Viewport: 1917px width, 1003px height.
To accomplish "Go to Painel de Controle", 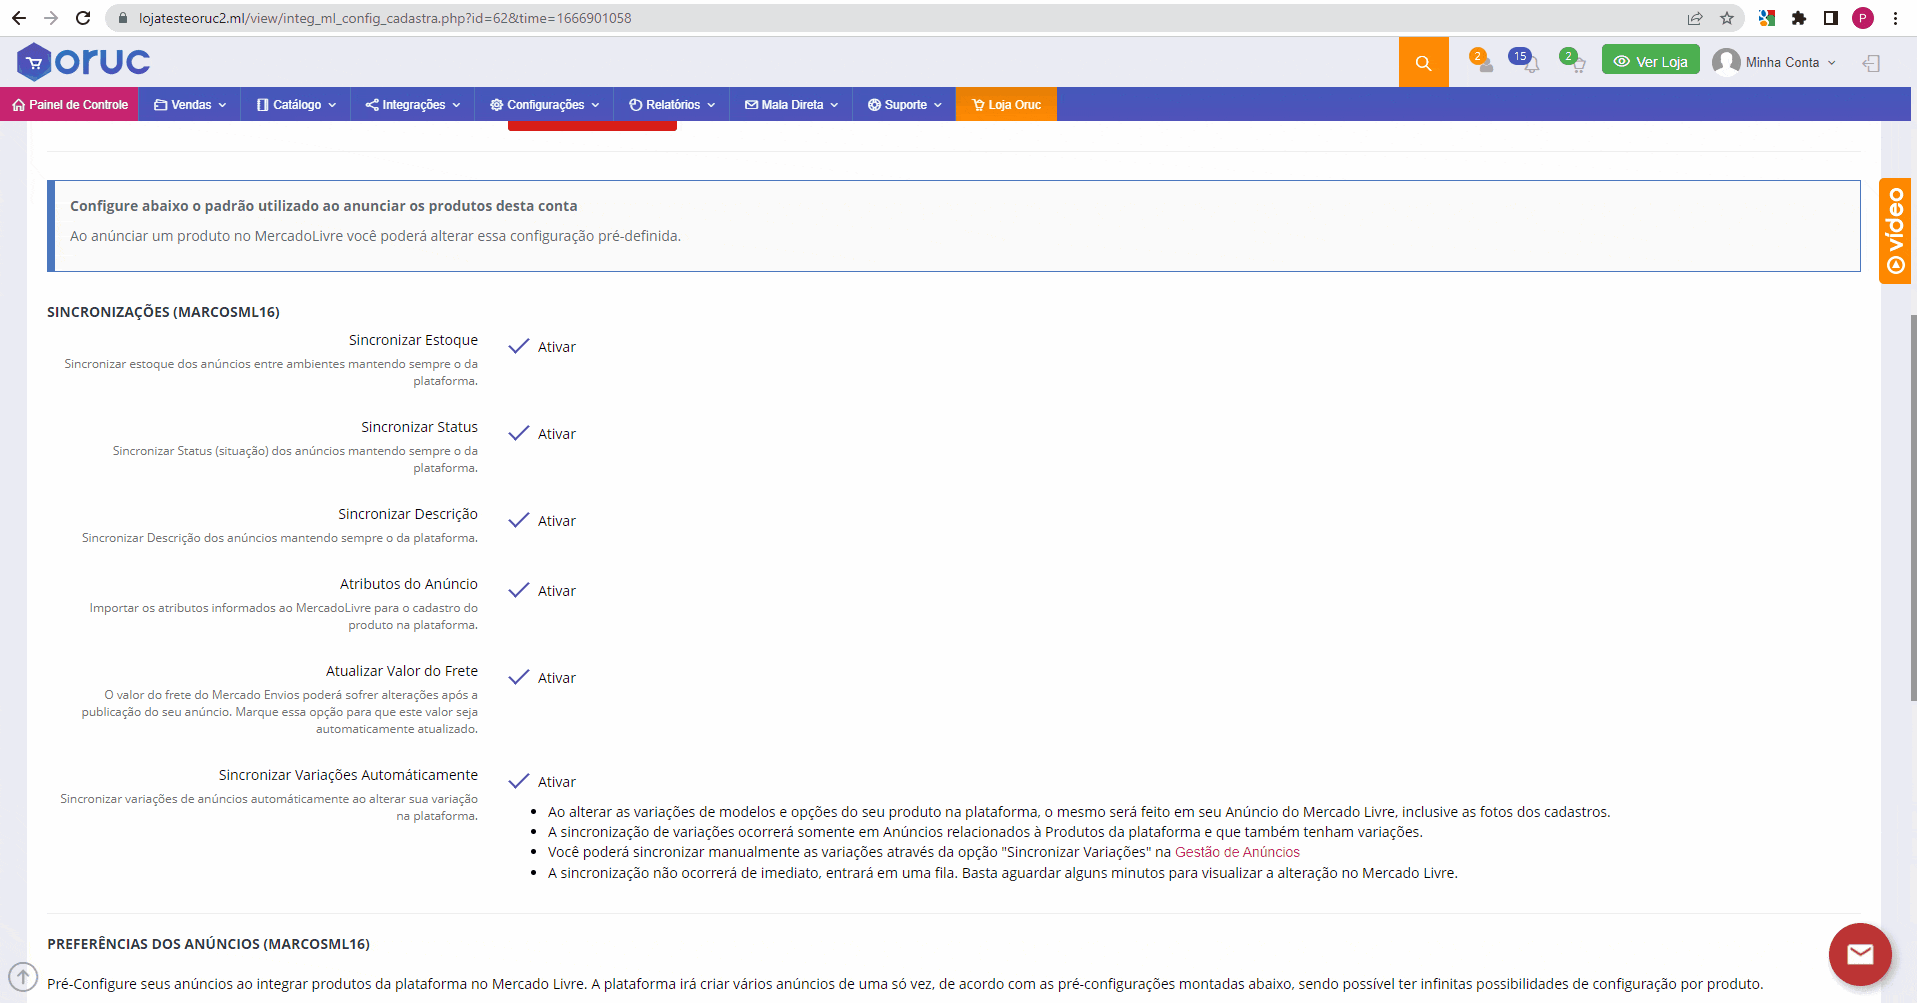I will click(x=70, y=104).
